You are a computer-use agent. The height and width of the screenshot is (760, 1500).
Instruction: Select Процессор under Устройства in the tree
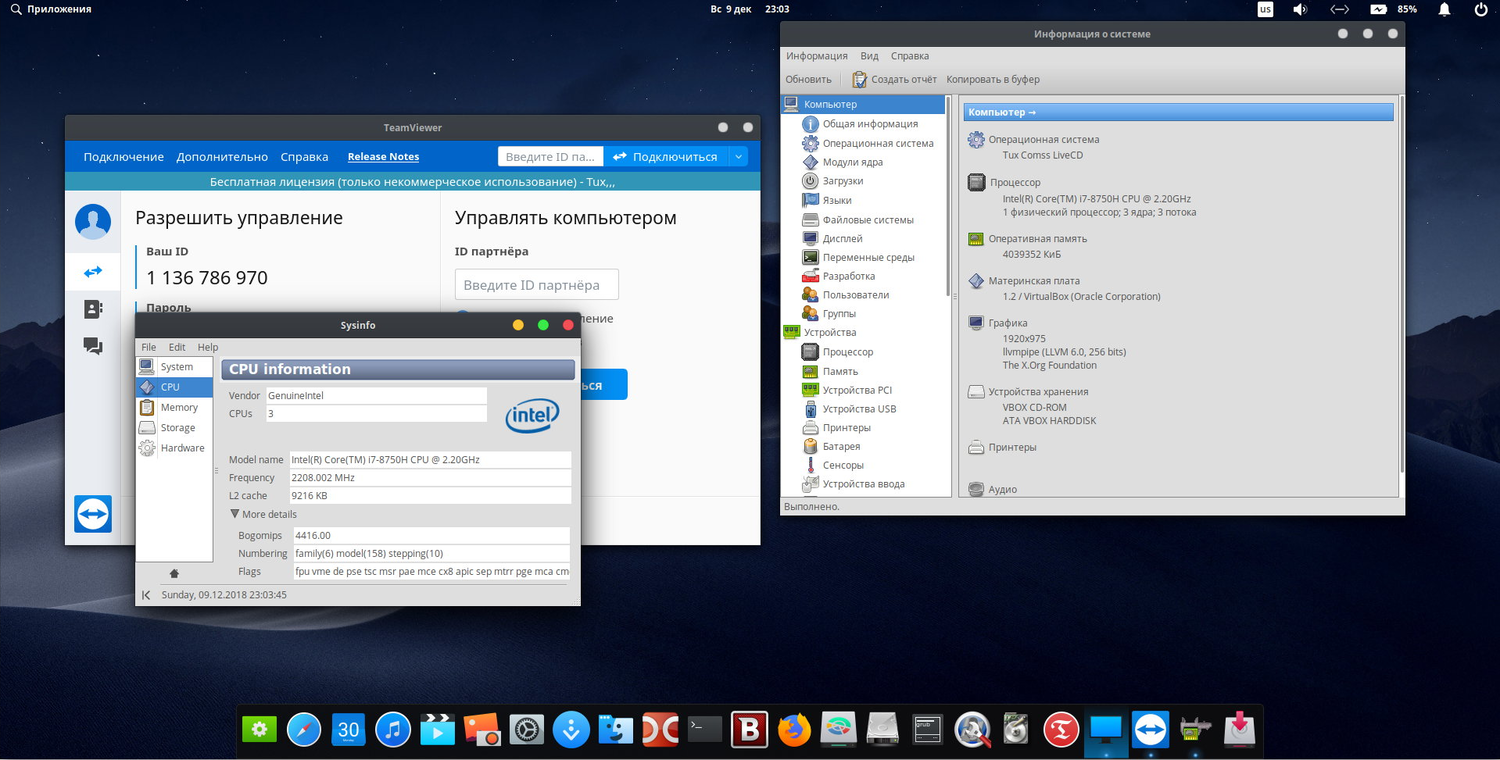[847, 352]
